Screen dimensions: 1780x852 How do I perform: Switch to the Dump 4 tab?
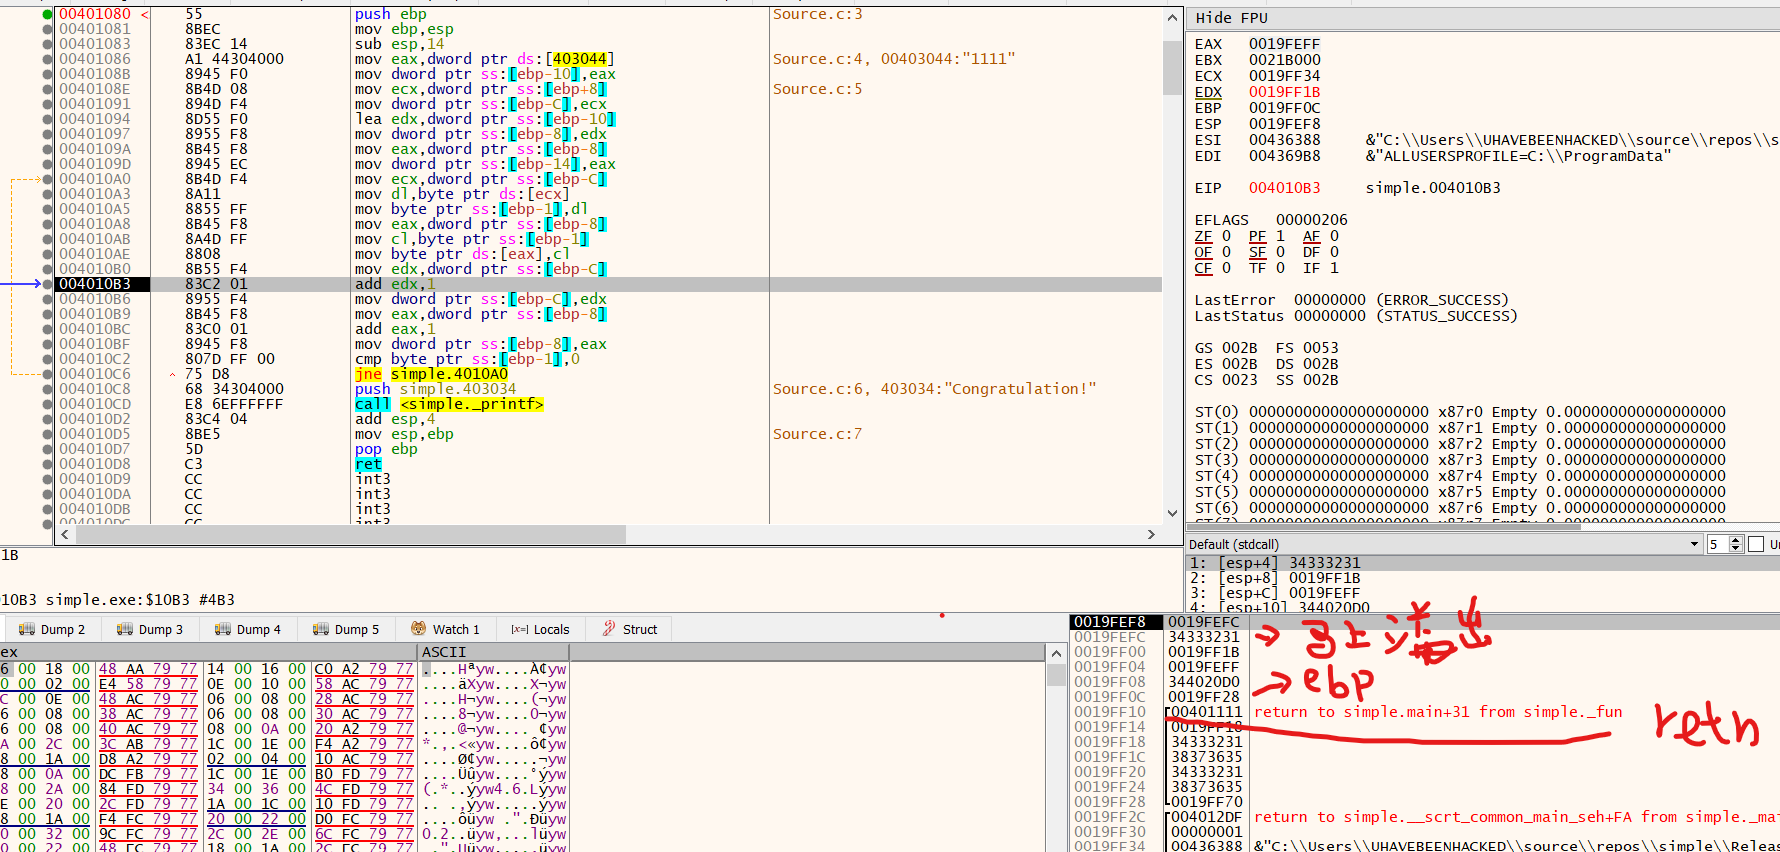tap(247, 629)
